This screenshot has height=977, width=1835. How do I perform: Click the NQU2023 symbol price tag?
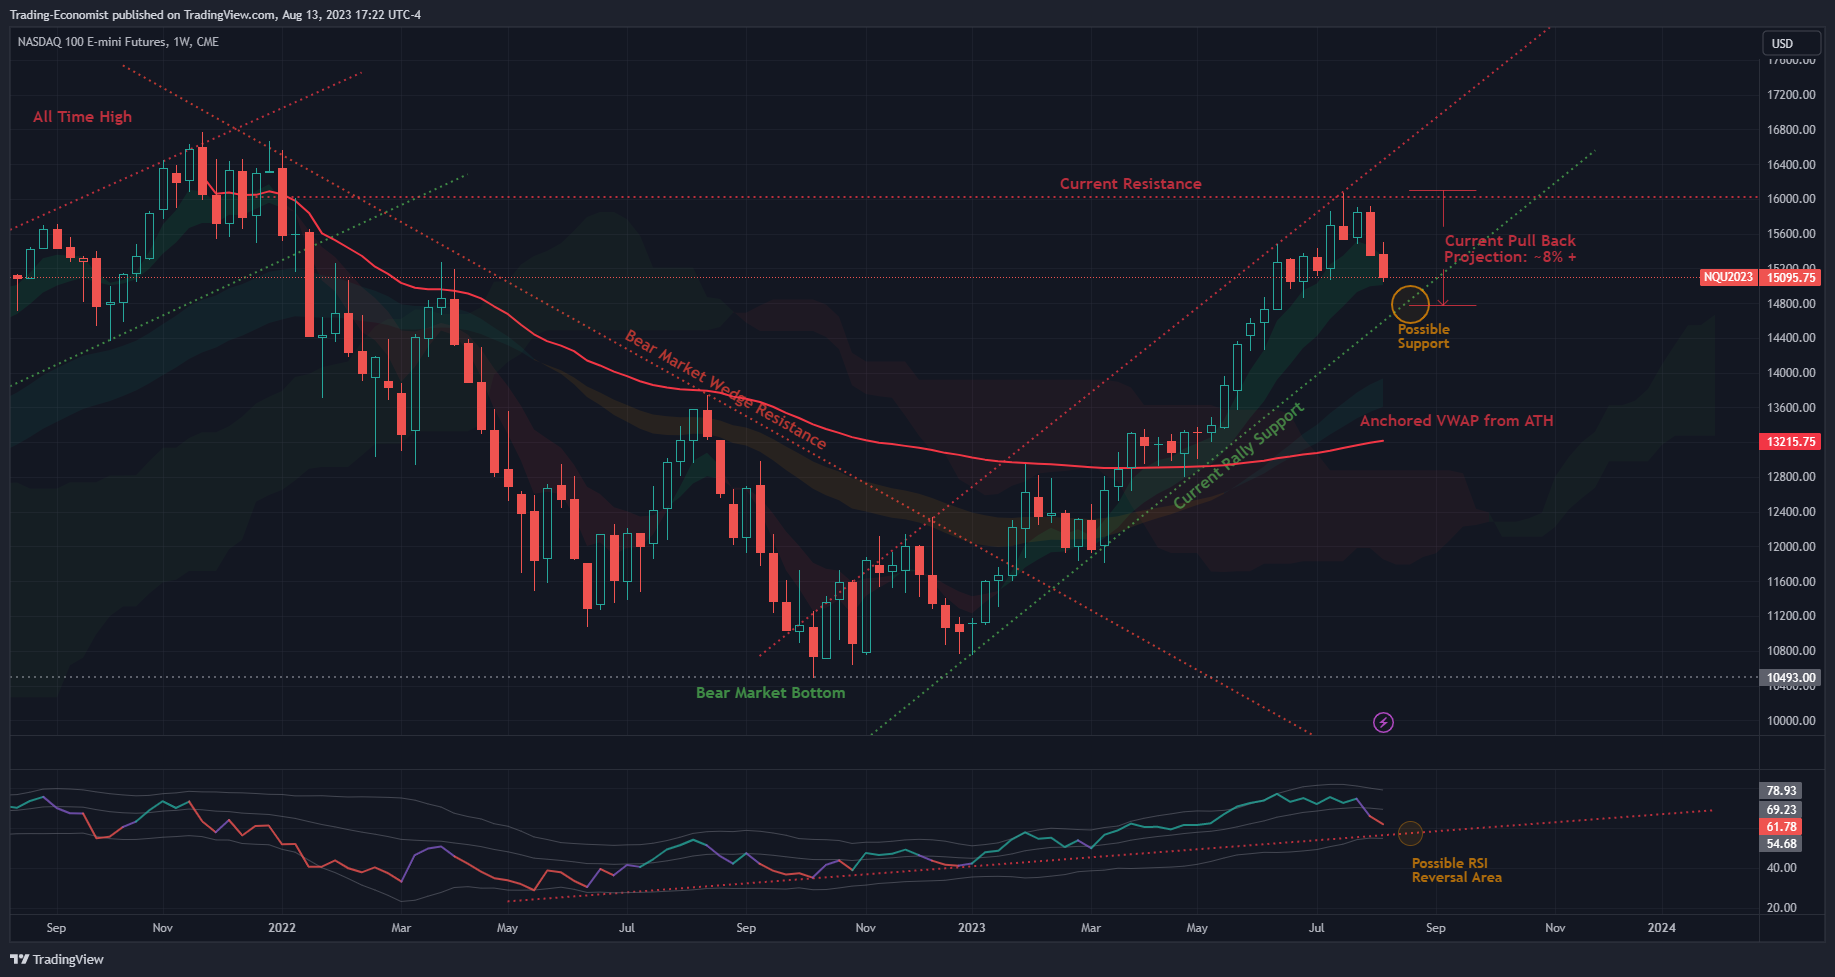1728,277
